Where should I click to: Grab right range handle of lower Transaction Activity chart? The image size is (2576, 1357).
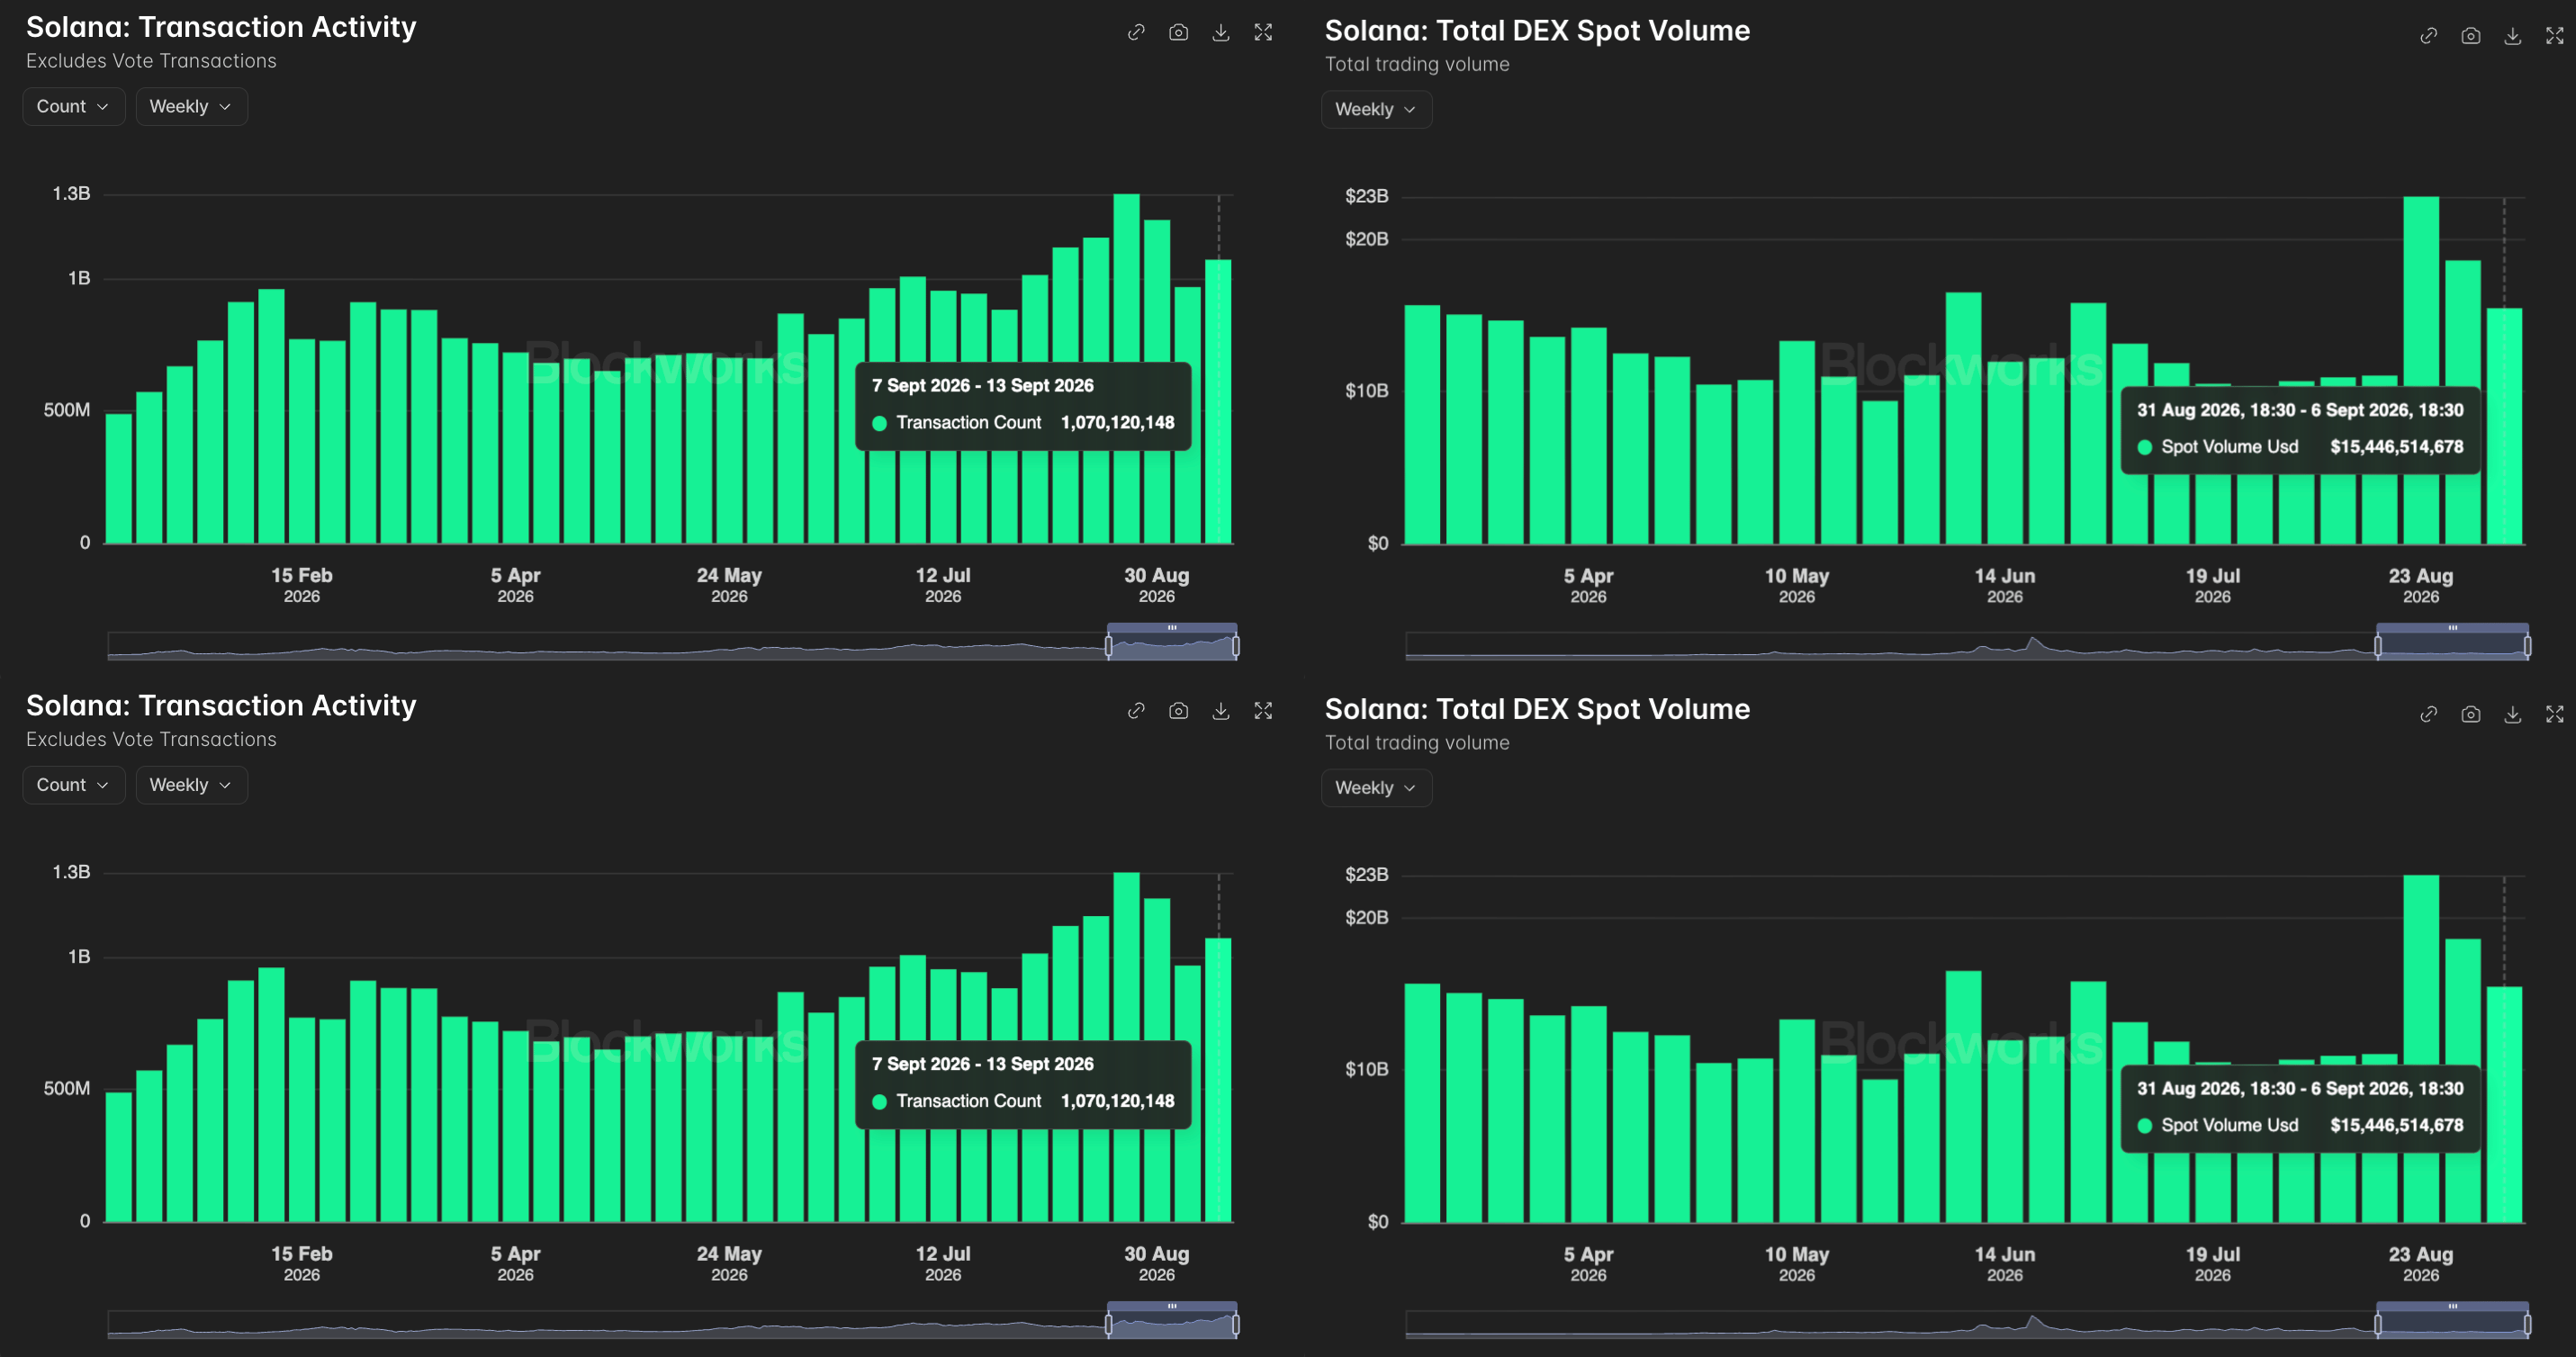(1236, 1325)
